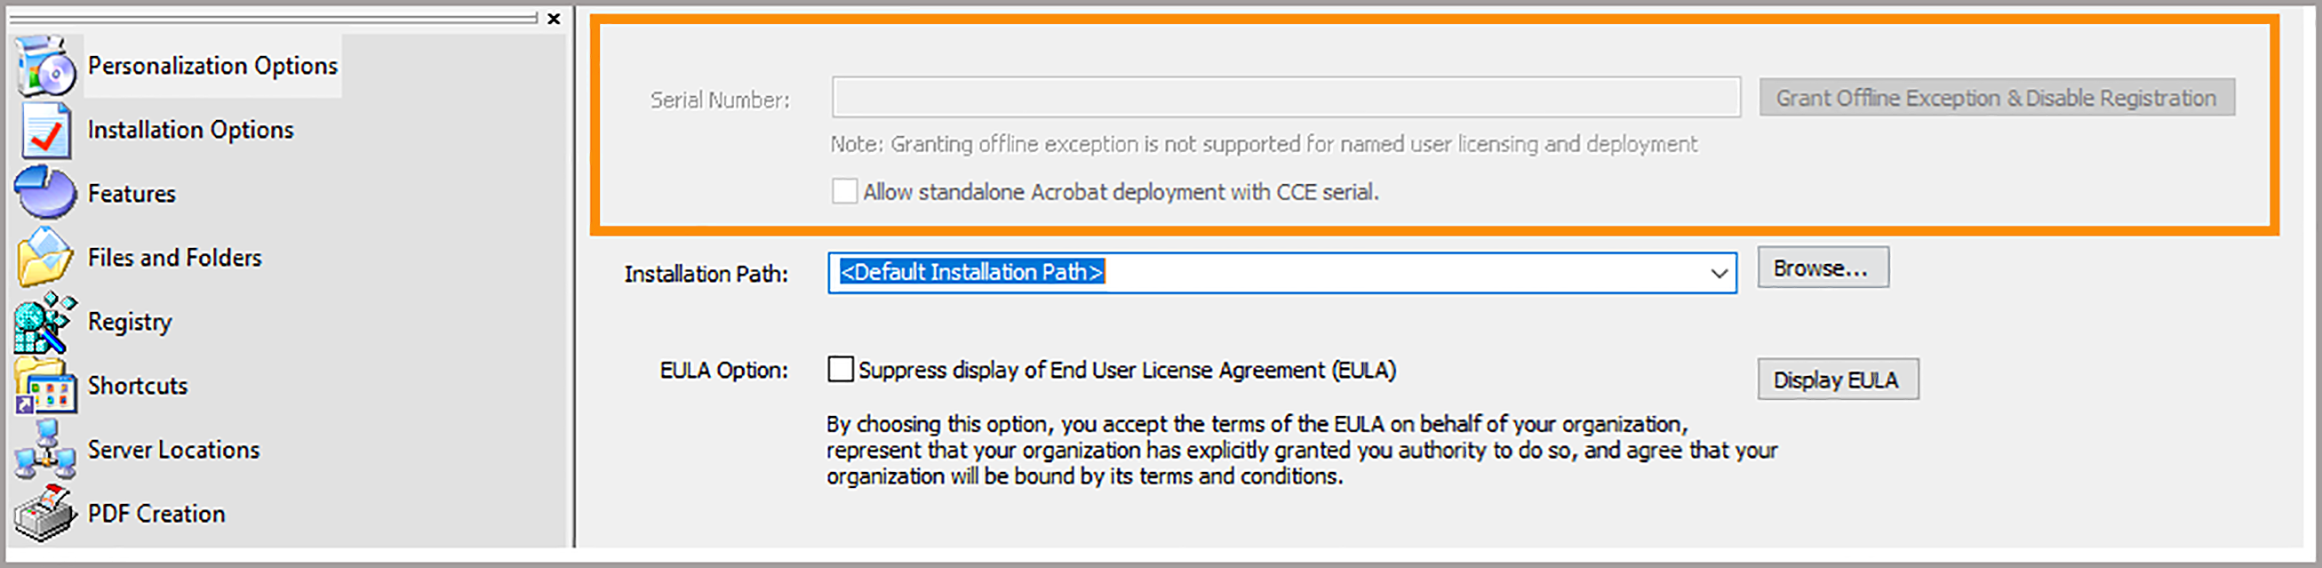Image resolution: width=2322 pixels, height=568 pixels.
Task: Click the Personalization Options icon
Action: pyautogui.click(x=46, y=66)
